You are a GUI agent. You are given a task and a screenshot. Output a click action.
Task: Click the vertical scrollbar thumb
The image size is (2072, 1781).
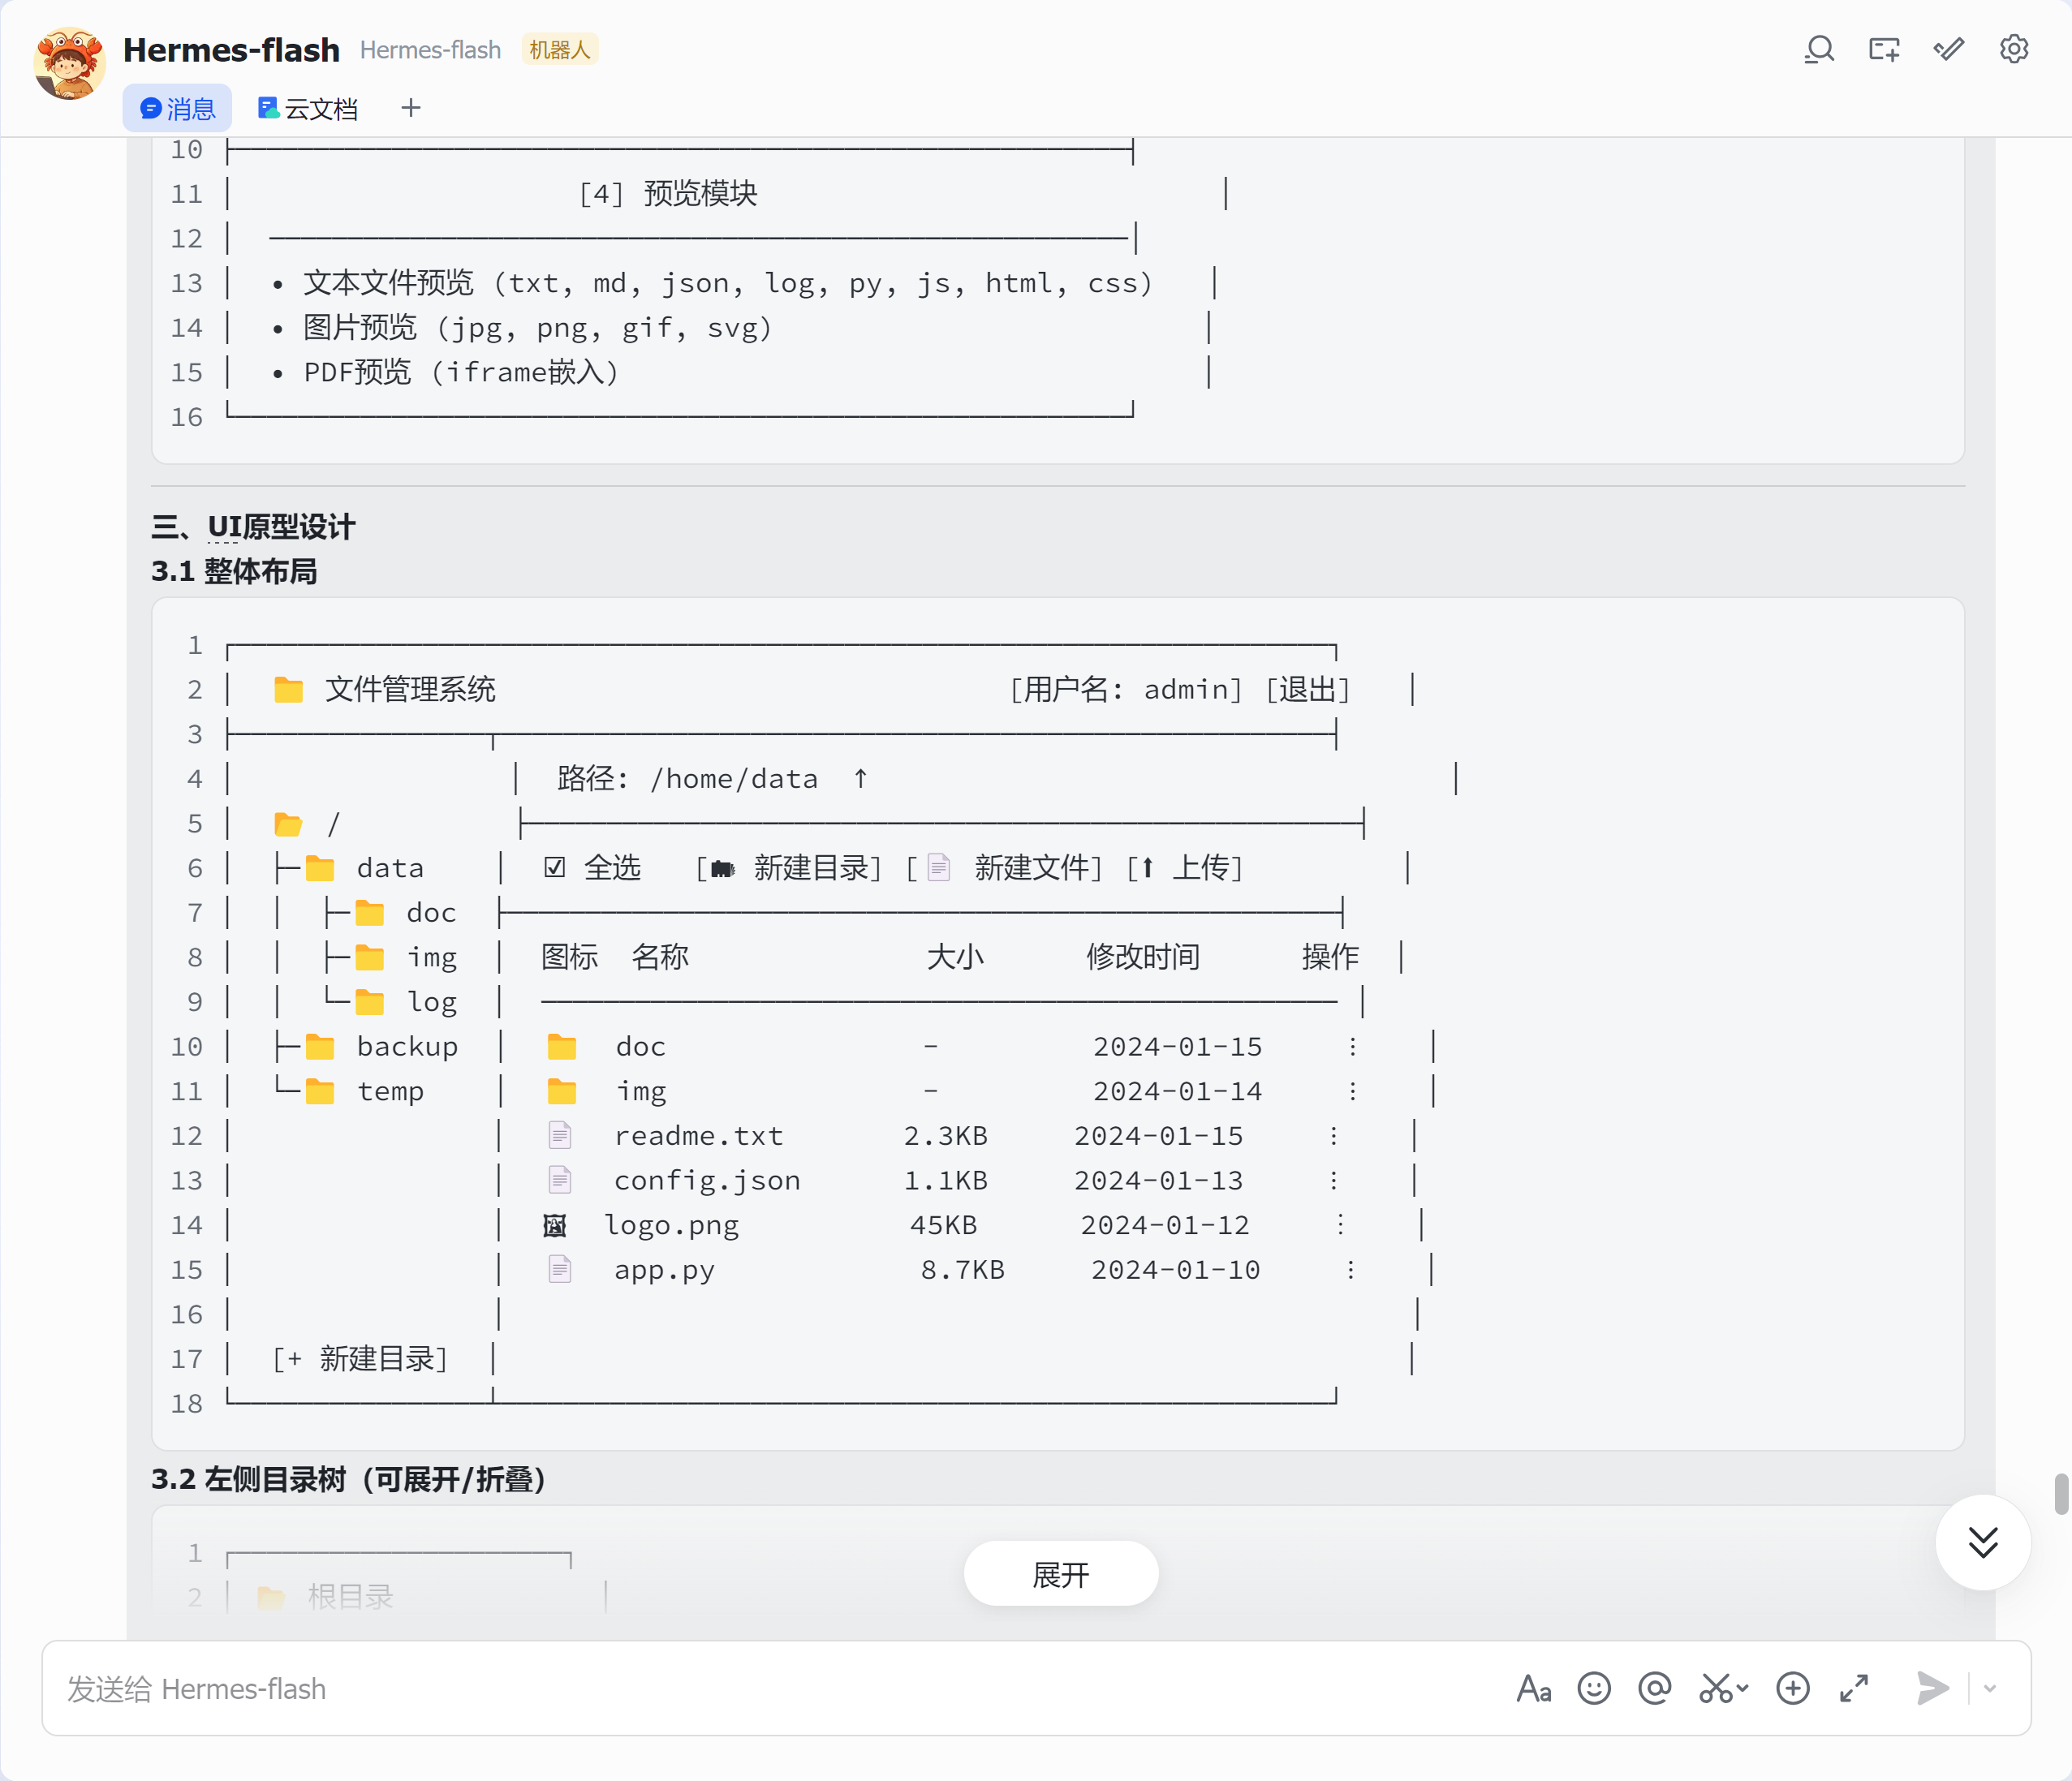[x=2061, y=1494]
